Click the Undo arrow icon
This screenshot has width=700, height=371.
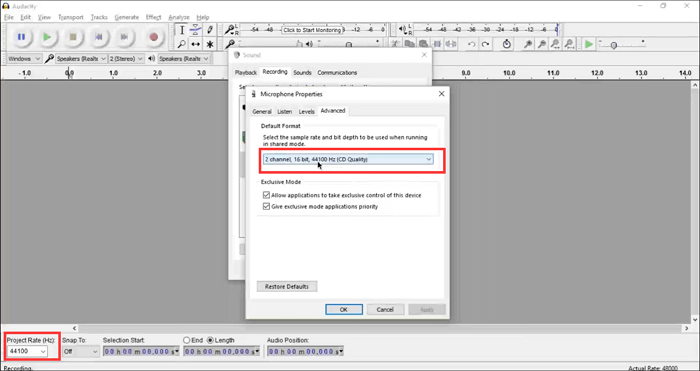click(471, 44)
